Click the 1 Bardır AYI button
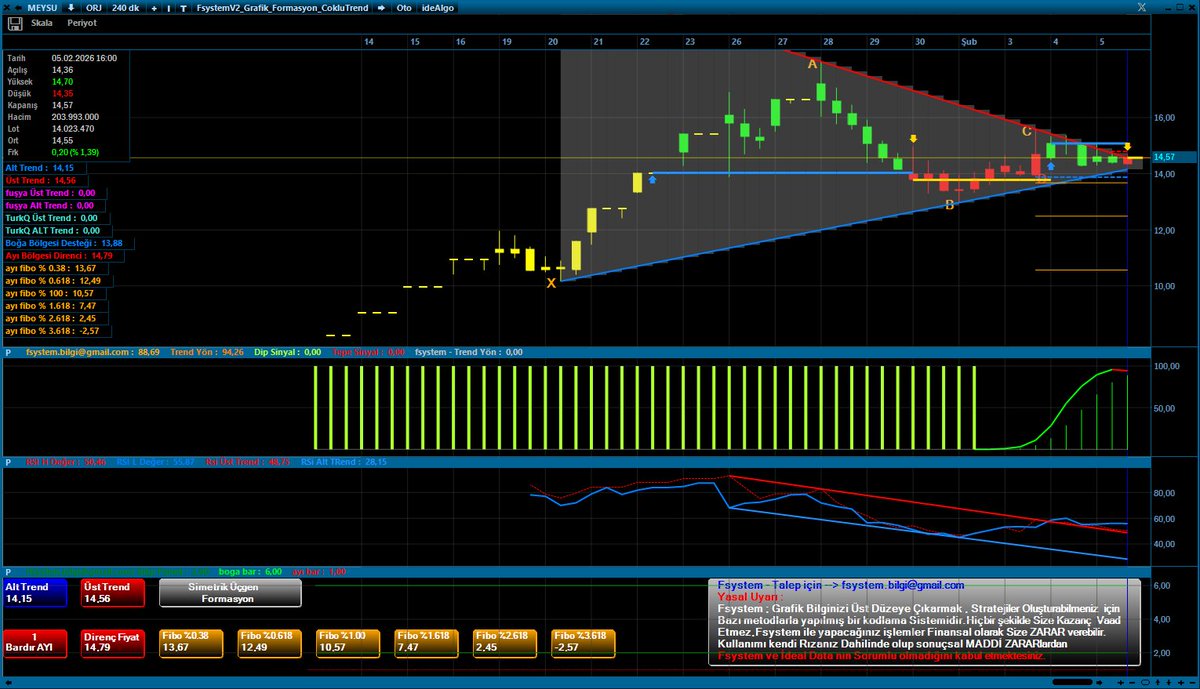The image size is (1200, 689). (35, 642)
